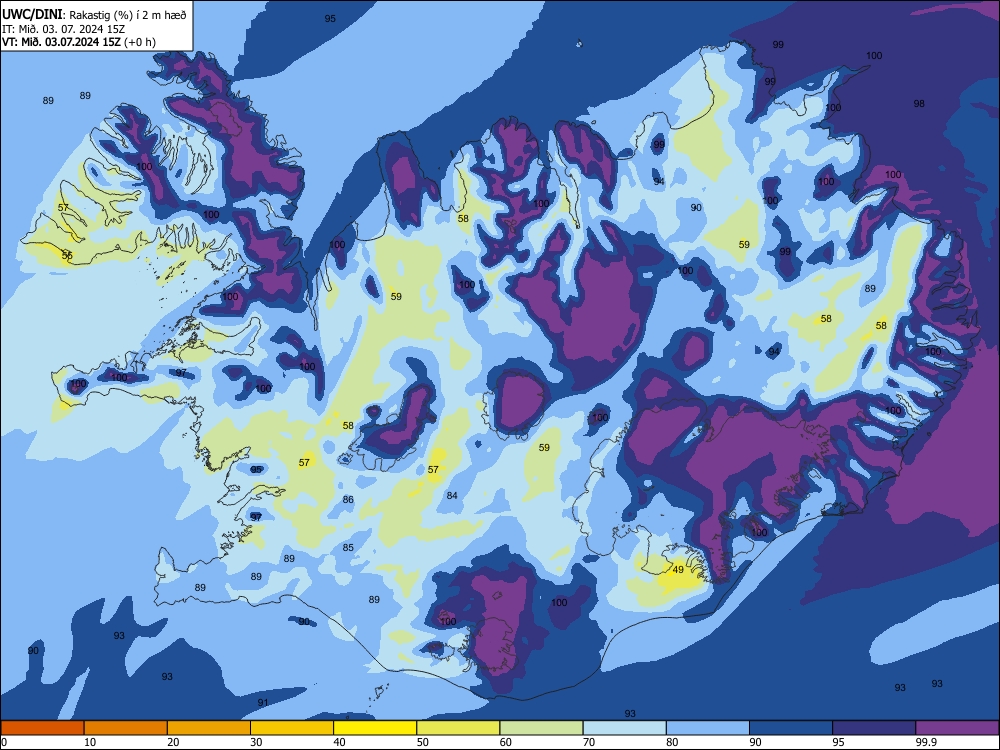Screen dimensions: 1000x750
Task: Select the 40–50 bright yellow legend swatch
Action: point(375,728)
